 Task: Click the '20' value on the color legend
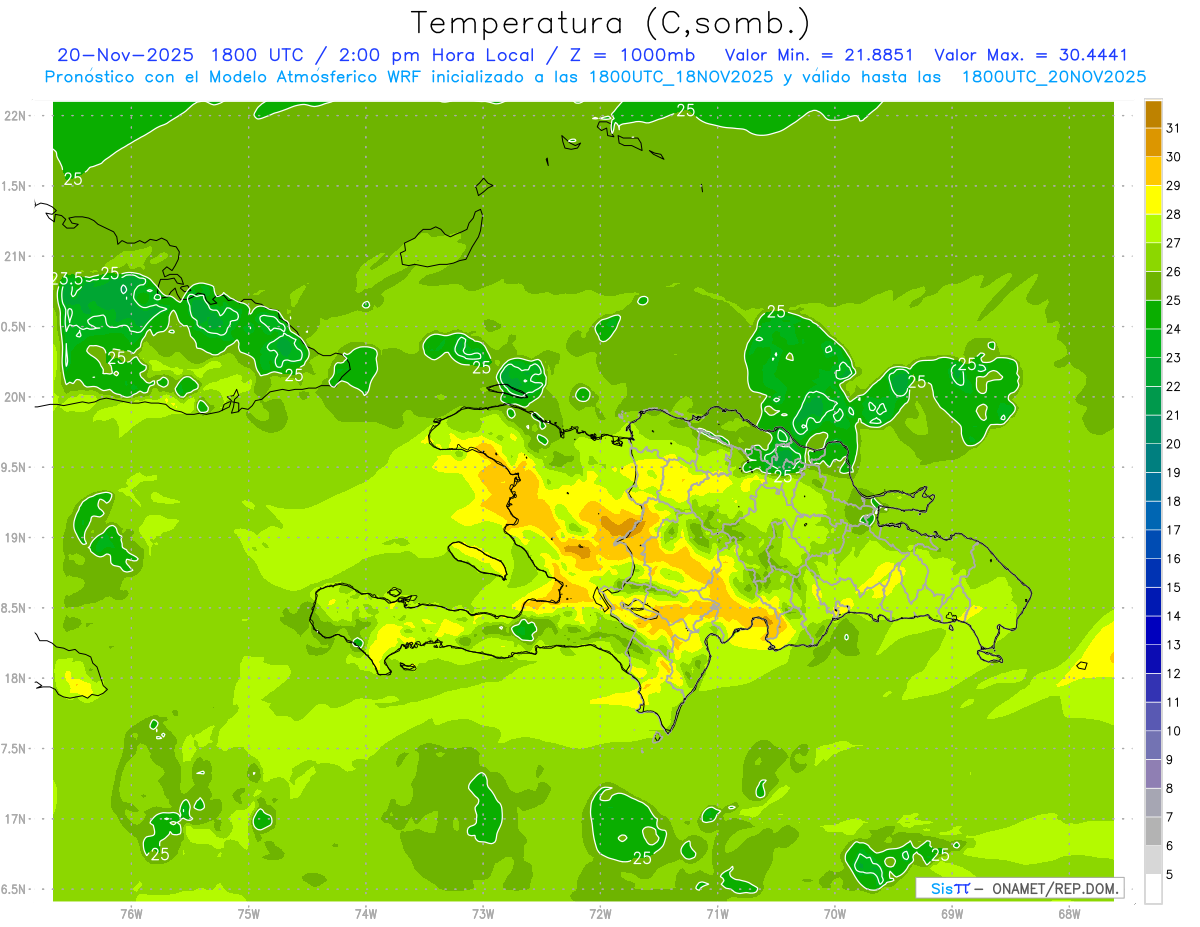pyautogui.click(x=1173, y=443)
